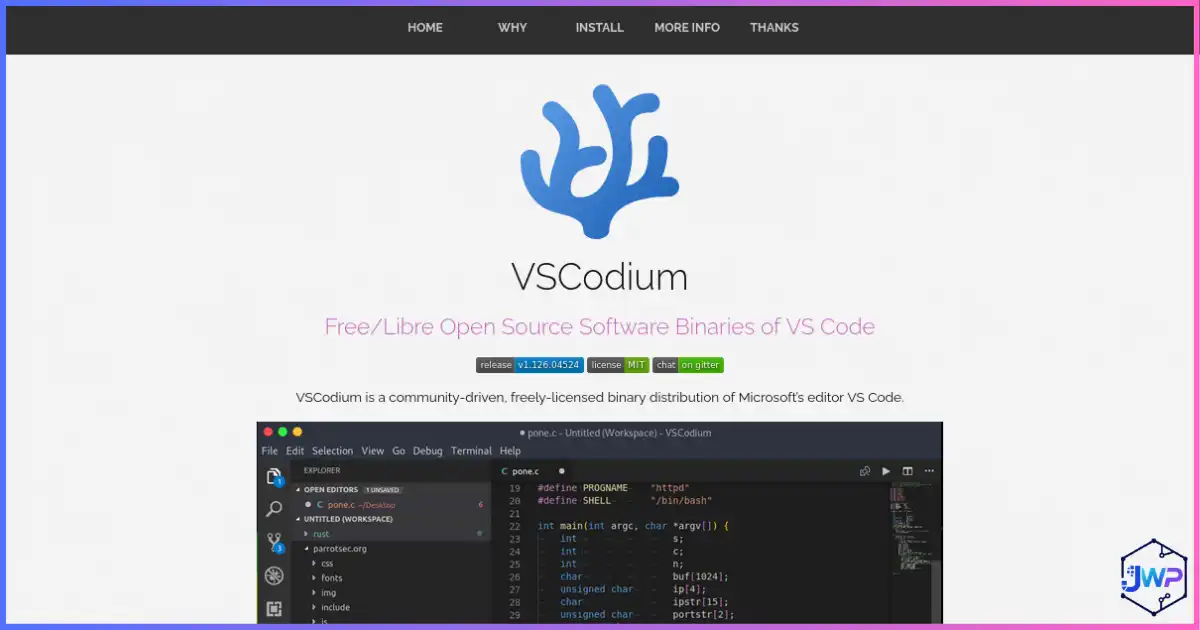Open the Extensions icon in activity bar
The image size is (1200, 630).
click(273, 608)
